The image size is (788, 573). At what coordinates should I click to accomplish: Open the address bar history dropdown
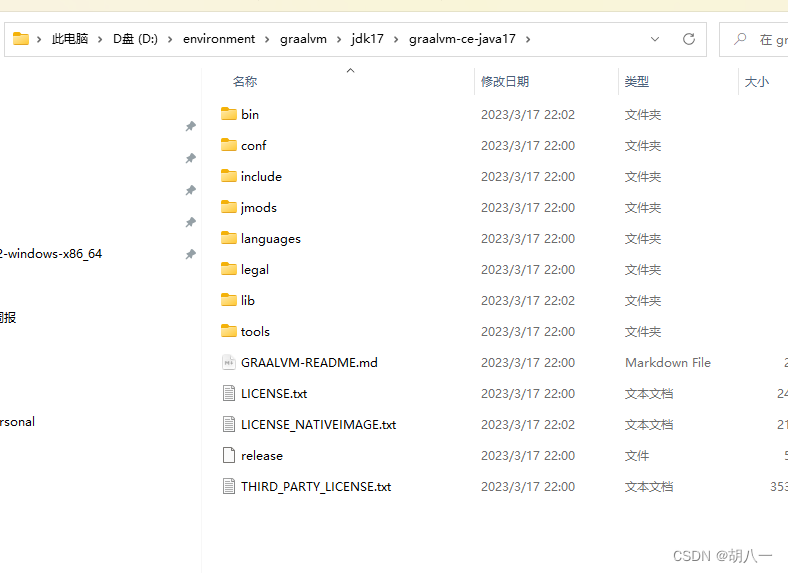pos(655,39)
